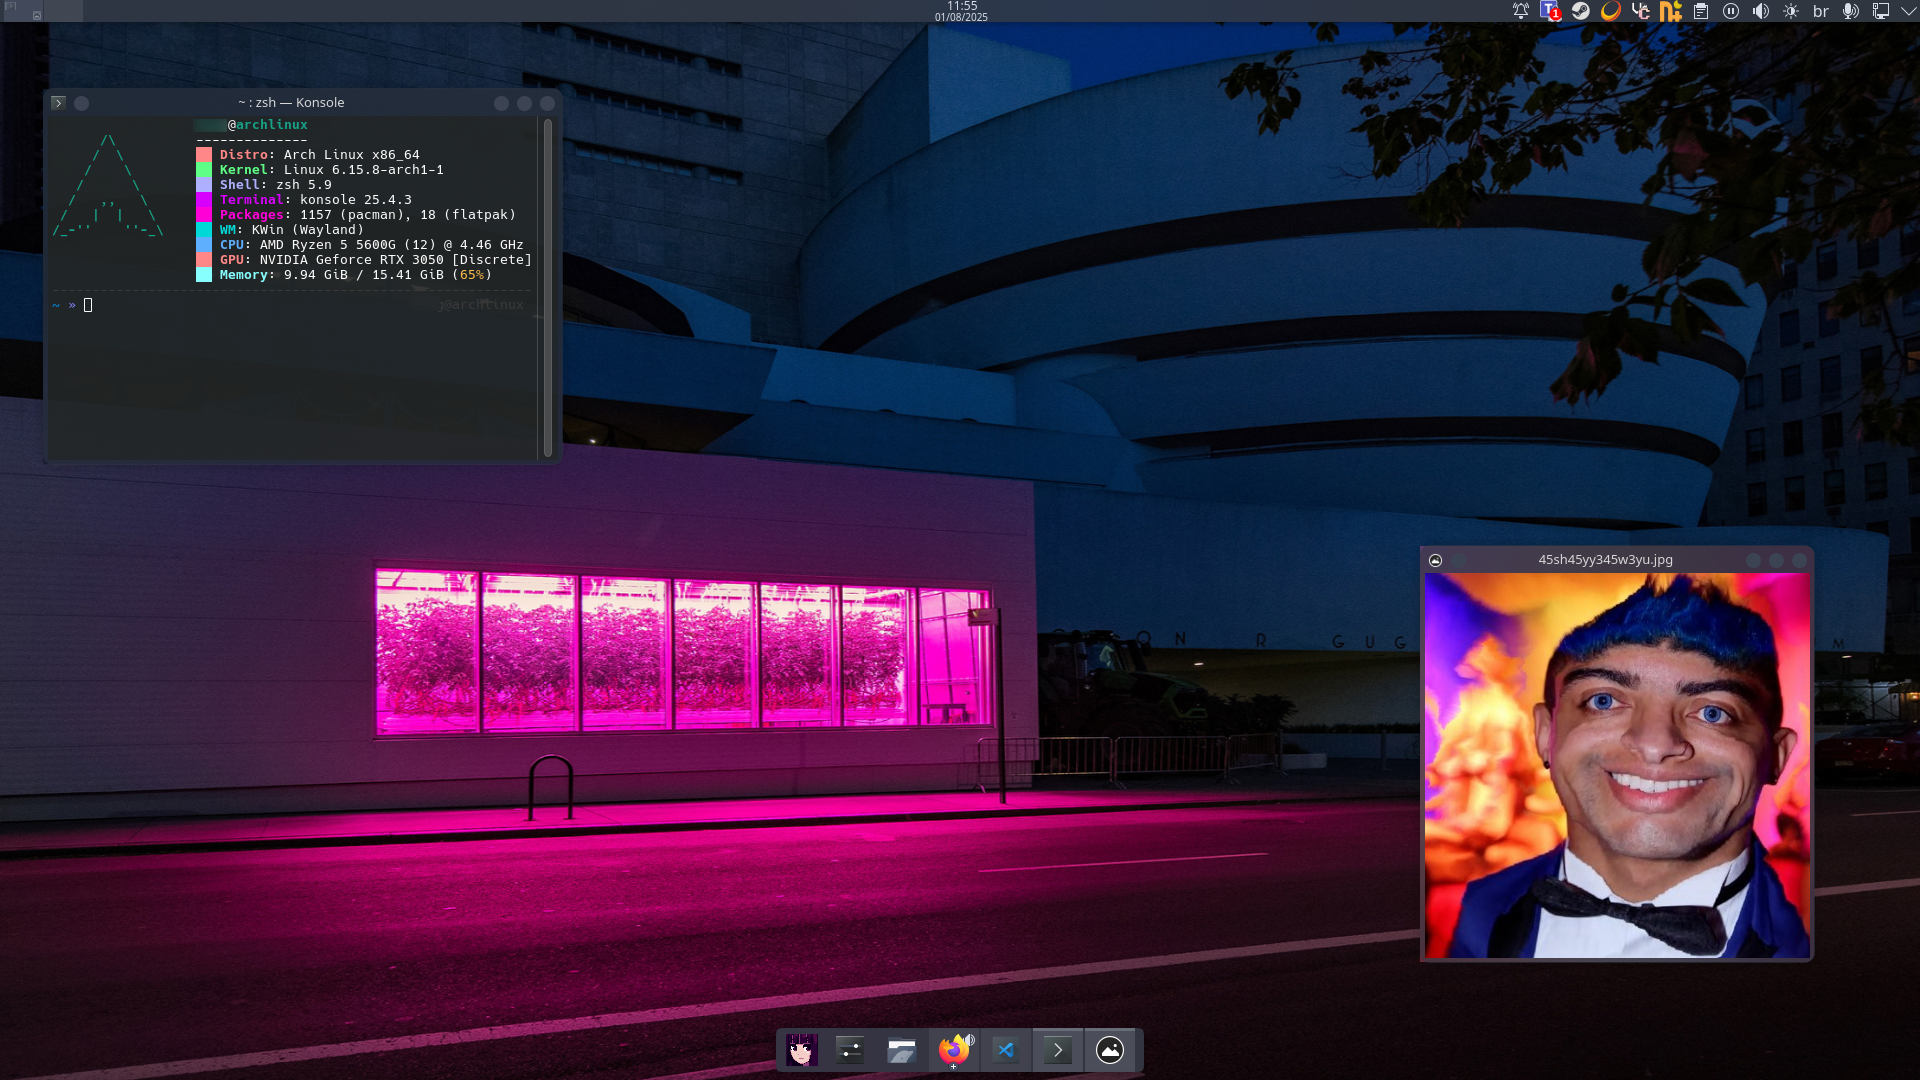Click the 'Memory' usage line in terminal
The image size is (1920, 1080).
tap(356, 275)
